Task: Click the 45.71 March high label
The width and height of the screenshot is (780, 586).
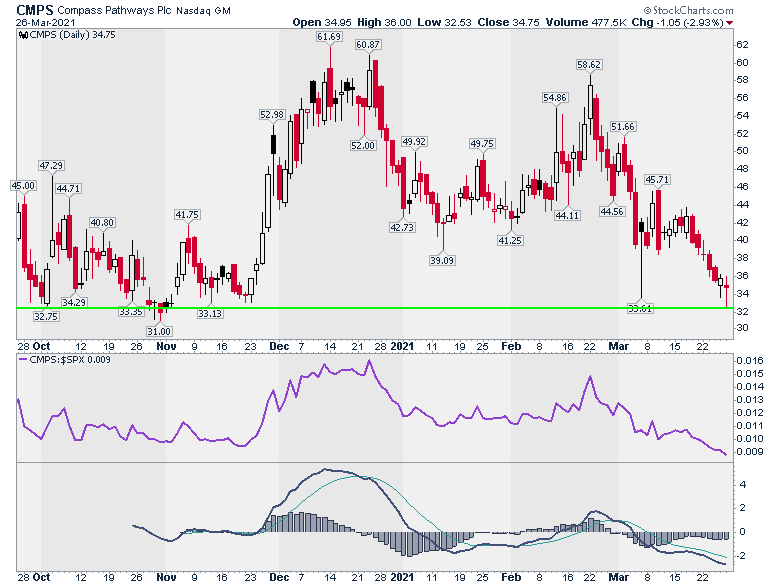Action: click(657, 180)
